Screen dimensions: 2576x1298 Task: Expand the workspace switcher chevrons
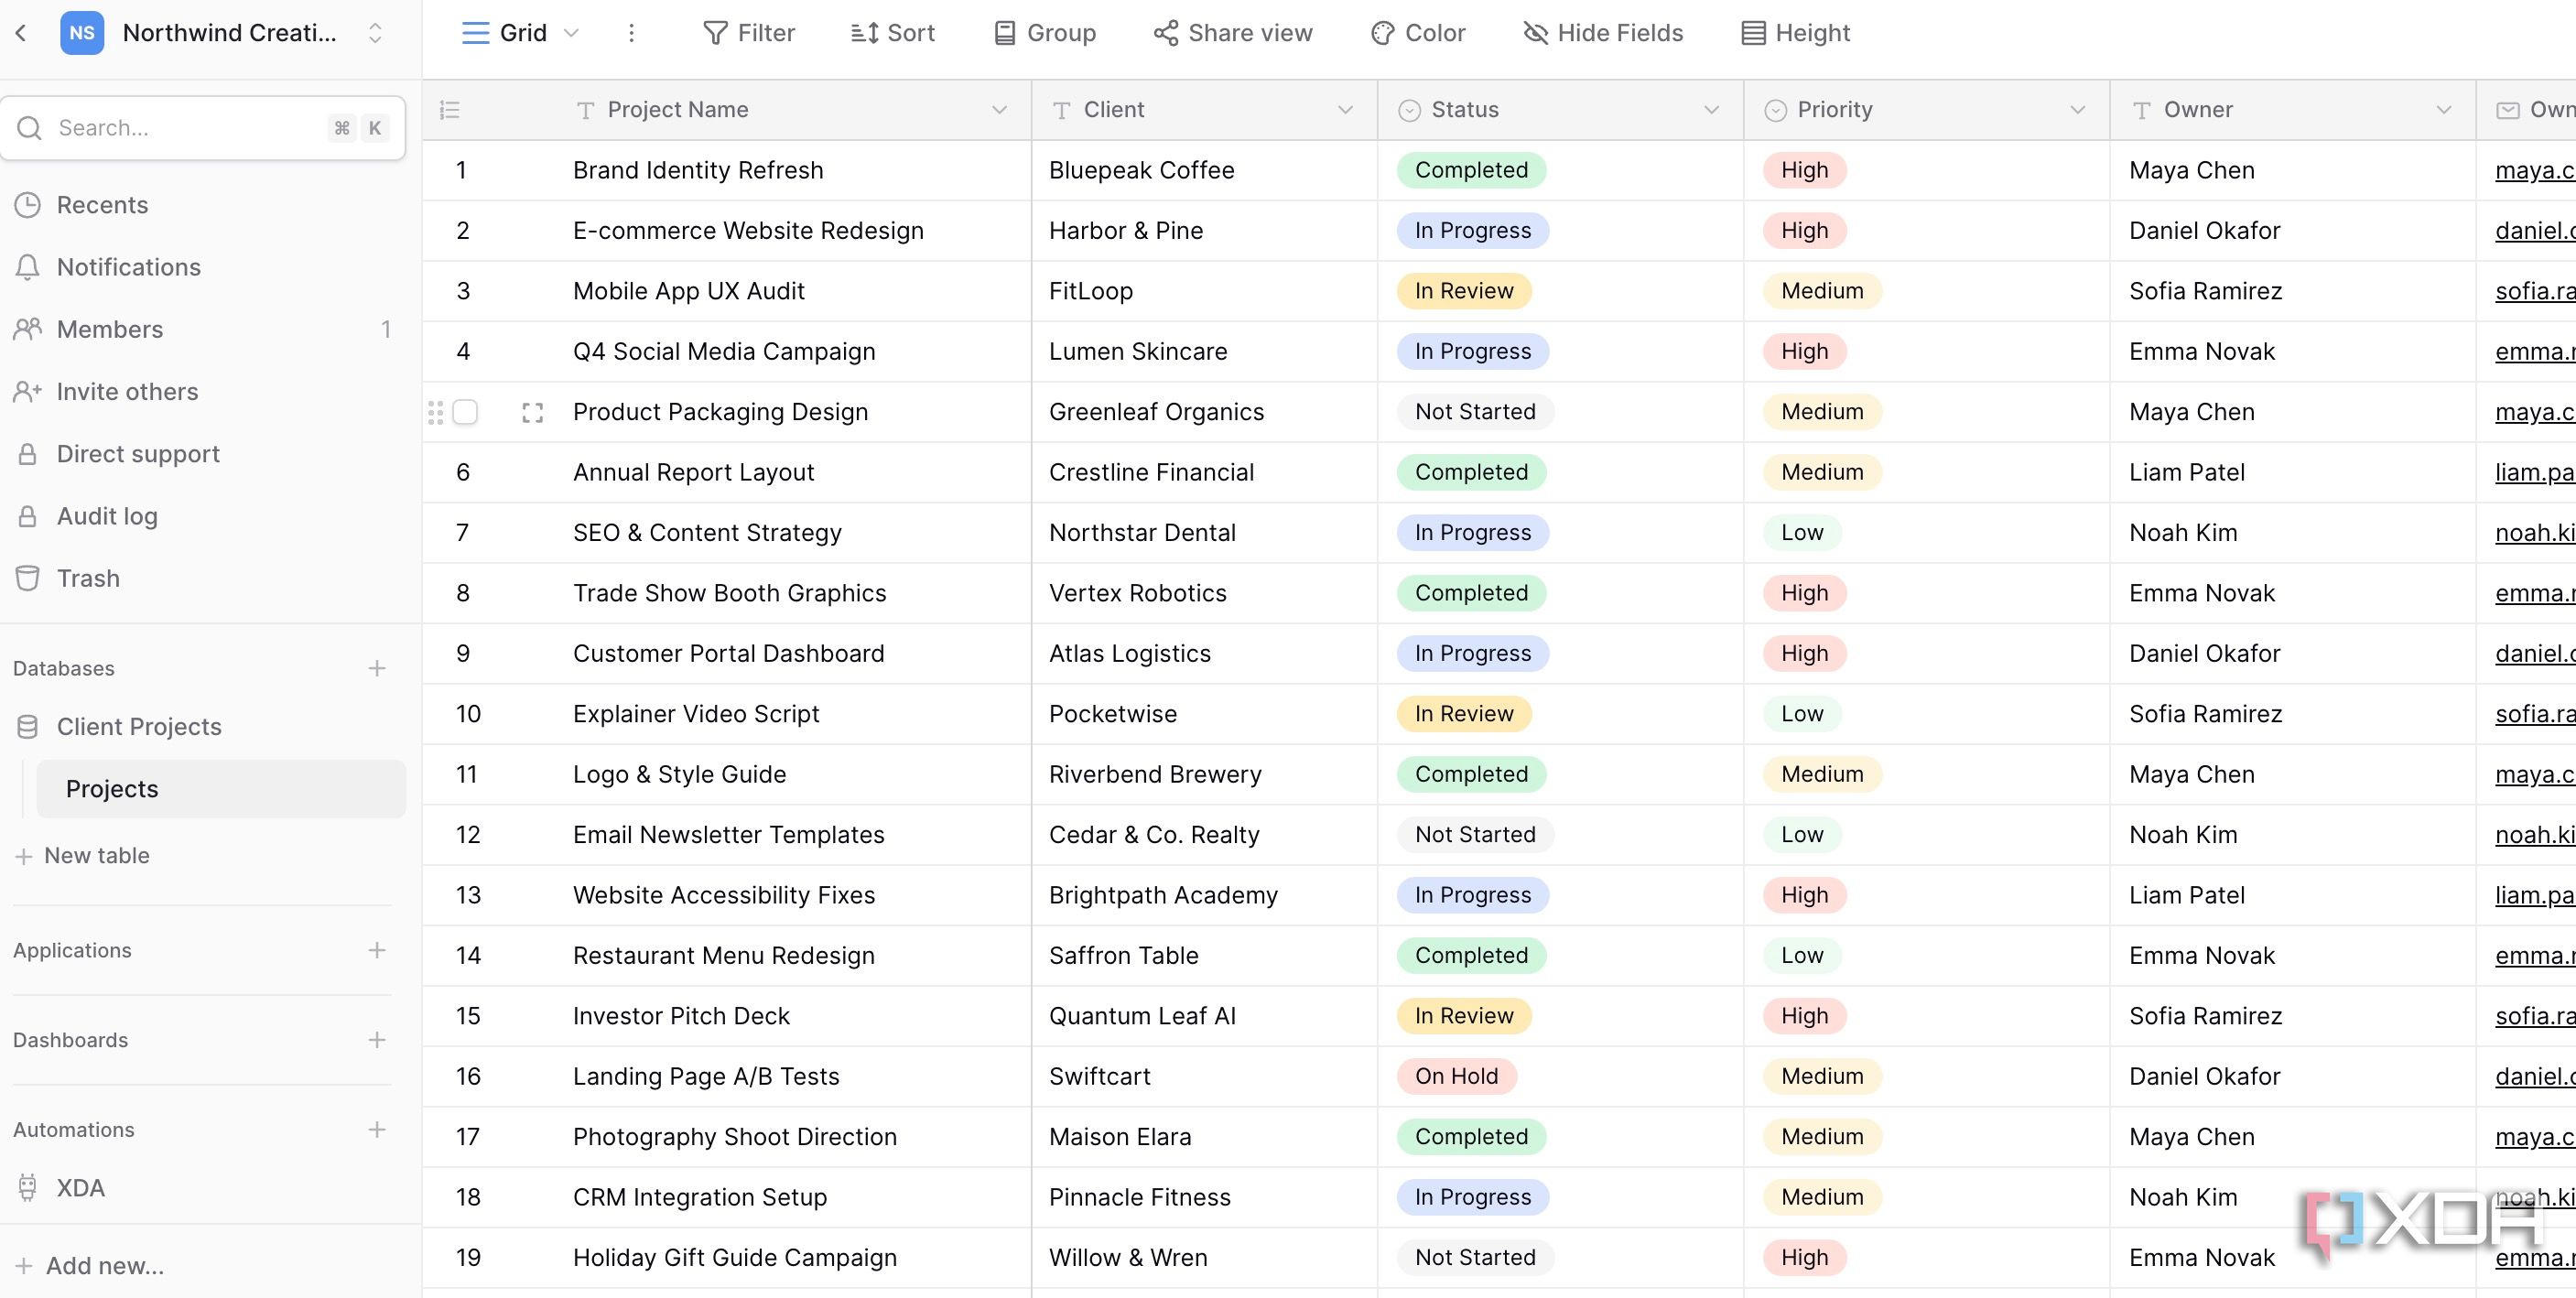click(x=375, y=33)
